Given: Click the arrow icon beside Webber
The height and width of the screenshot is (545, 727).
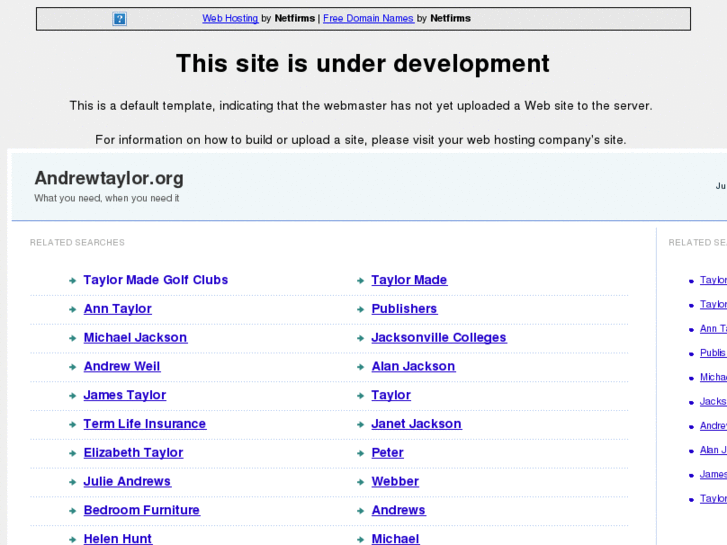Looking at the screenshot, I should (360, 482).
